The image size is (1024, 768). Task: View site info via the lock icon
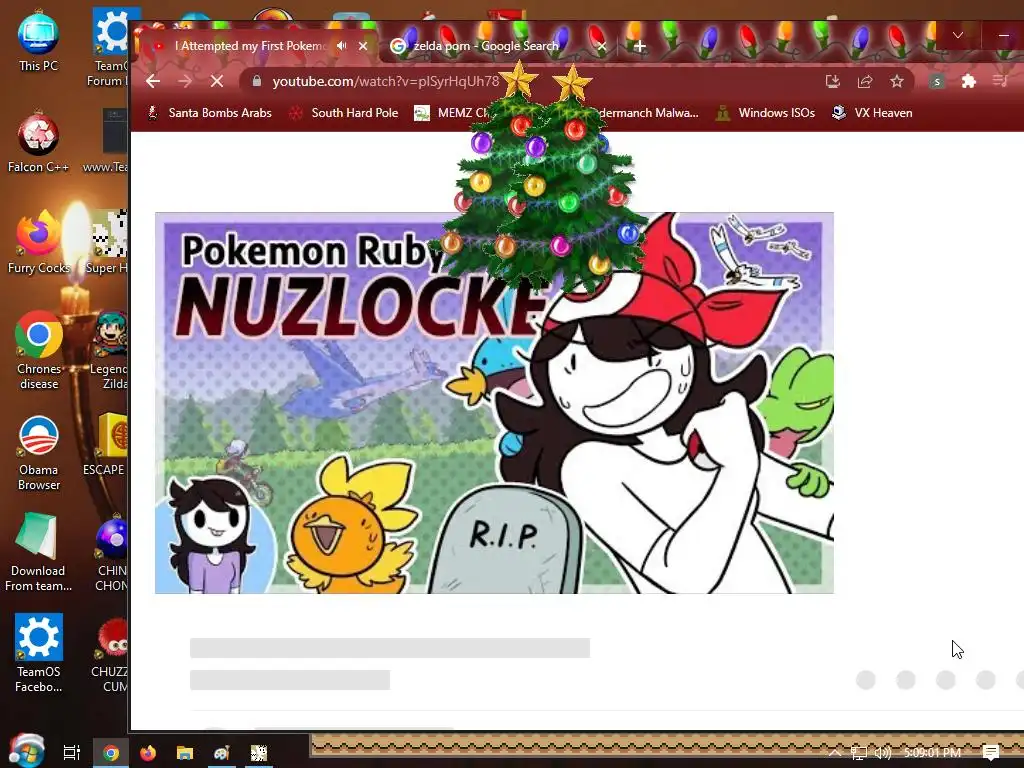click(257, 81)
